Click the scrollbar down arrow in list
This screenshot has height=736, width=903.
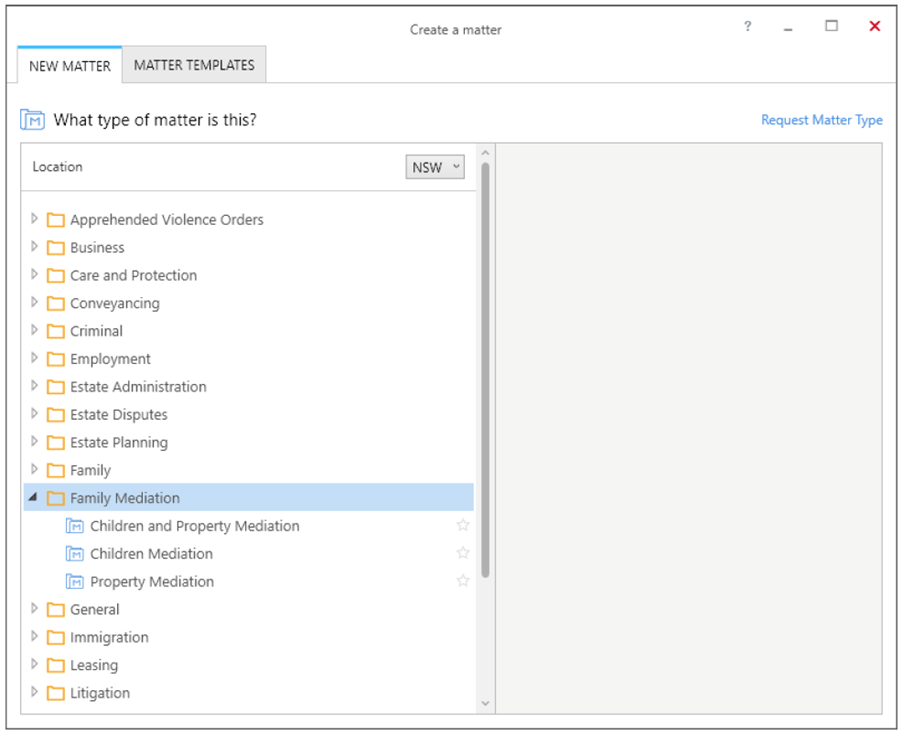pos(485,703)
